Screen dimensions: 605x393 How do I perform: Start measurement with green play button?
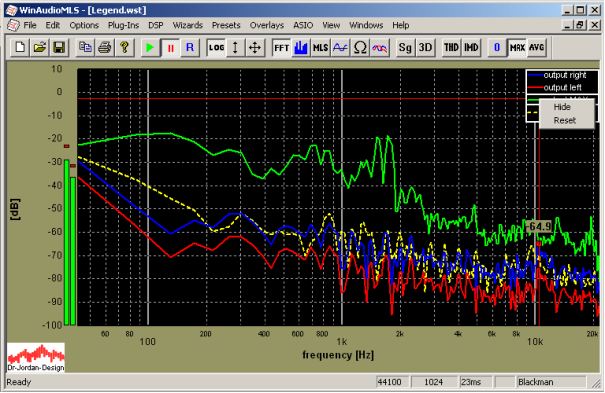coord(150,48)
